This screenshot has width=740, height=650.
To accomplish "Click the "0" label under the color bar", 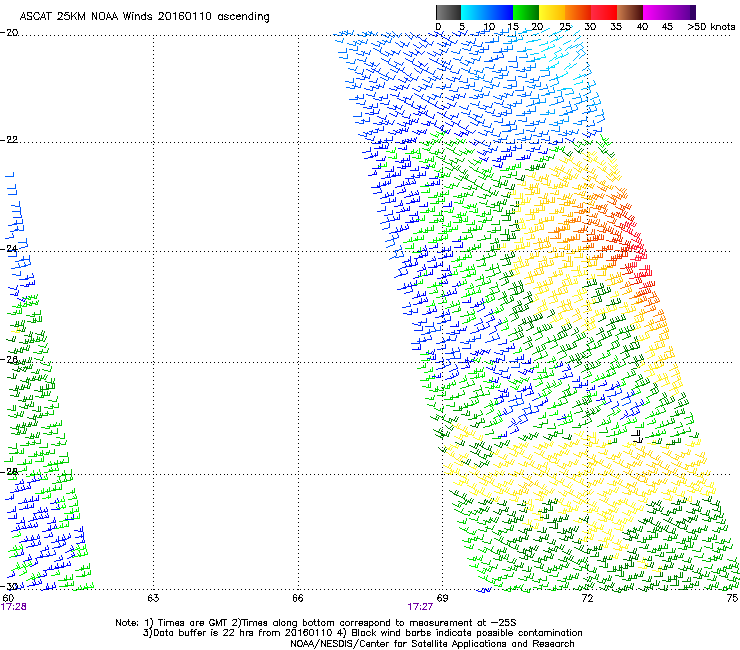I will click(x=438, y=27).
